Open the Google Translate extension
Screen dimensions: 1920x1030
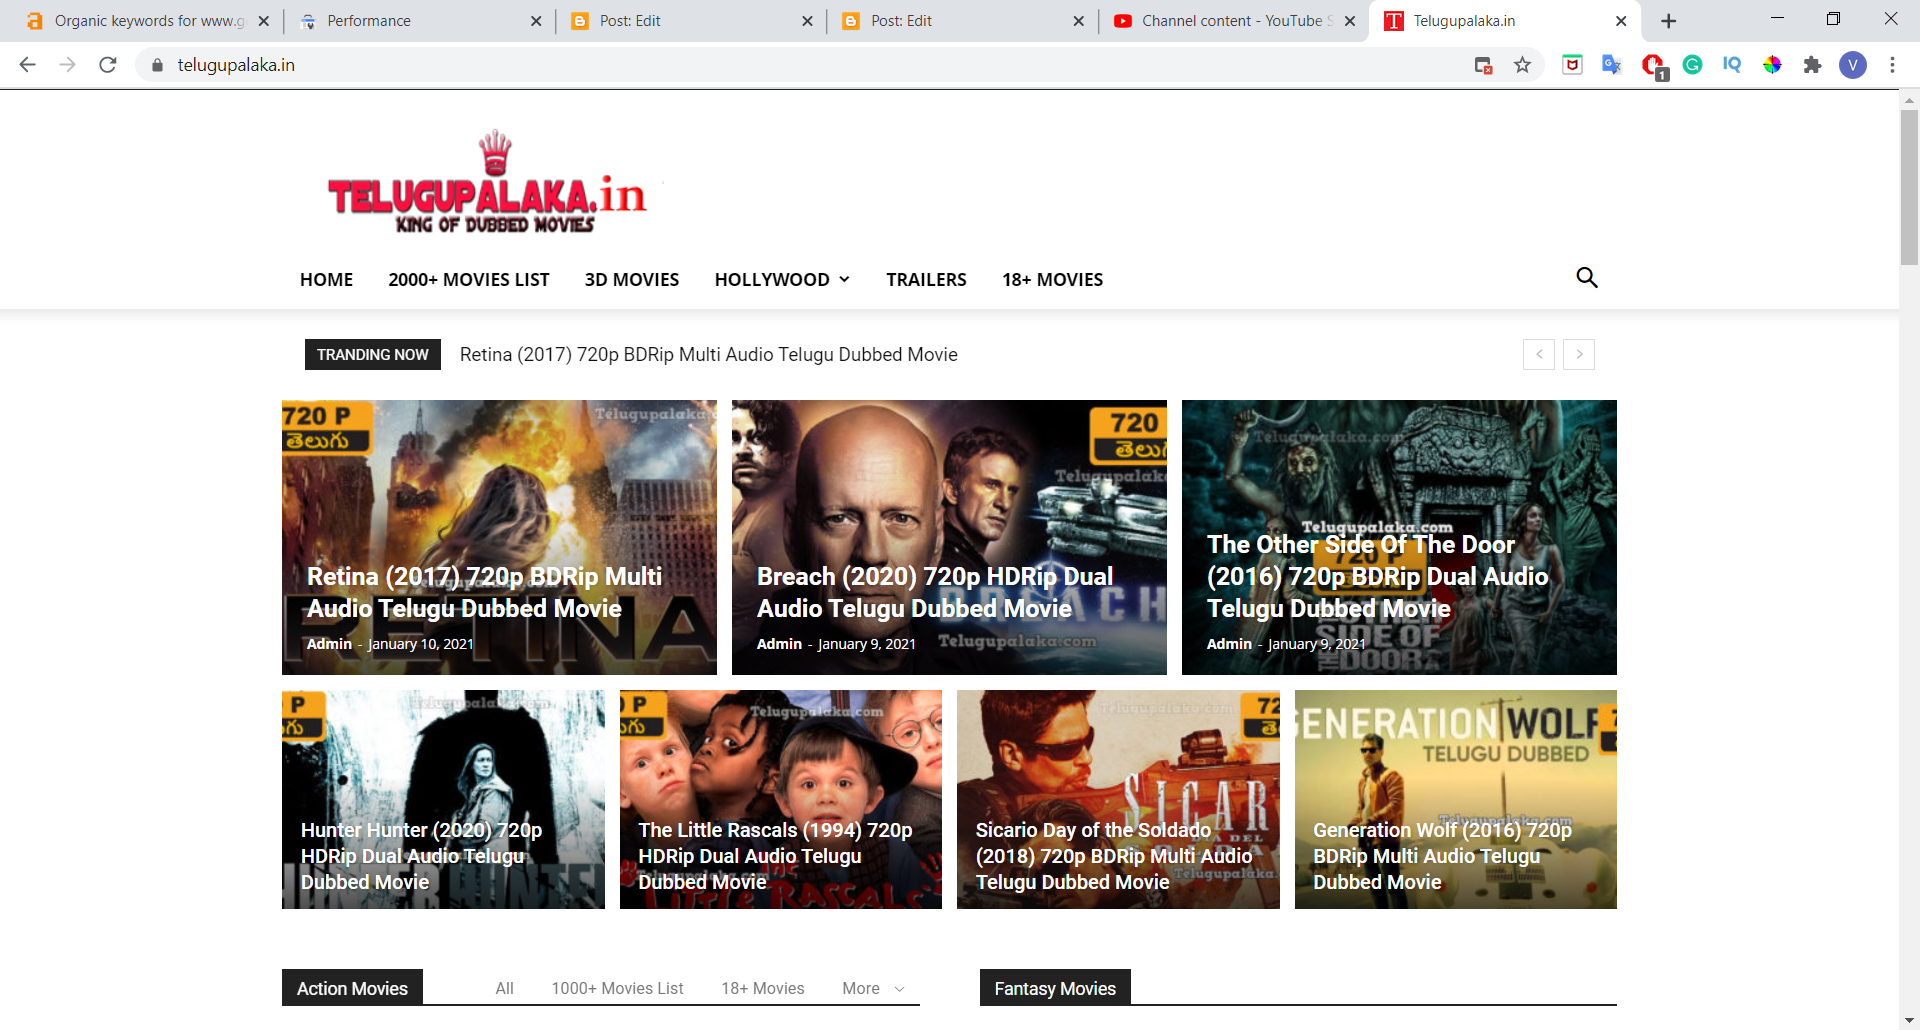[x=1612, y=65]
